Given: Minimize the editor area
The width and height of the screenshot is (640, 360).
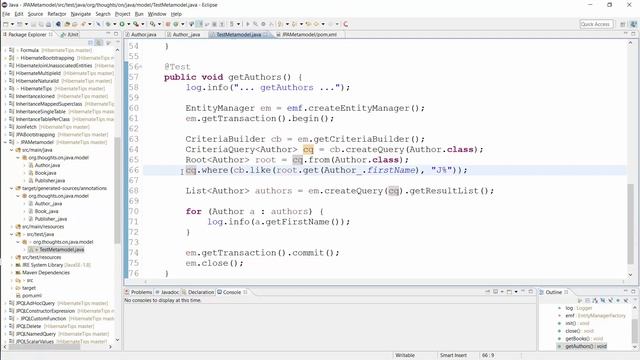Looking at the screenshot, I should (625, 34).
